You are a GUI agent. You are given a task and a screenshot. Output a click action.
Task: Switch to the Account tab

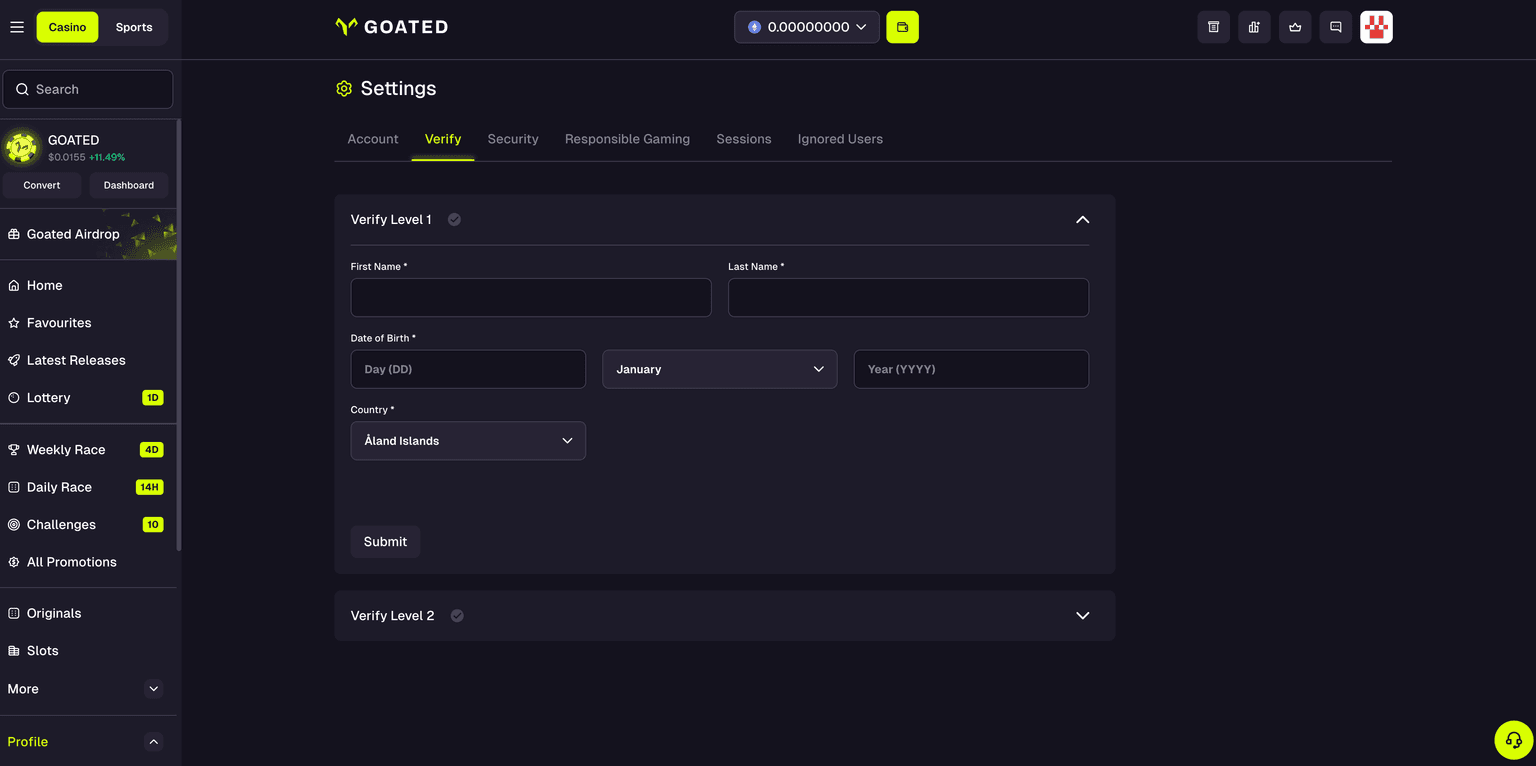373,139
